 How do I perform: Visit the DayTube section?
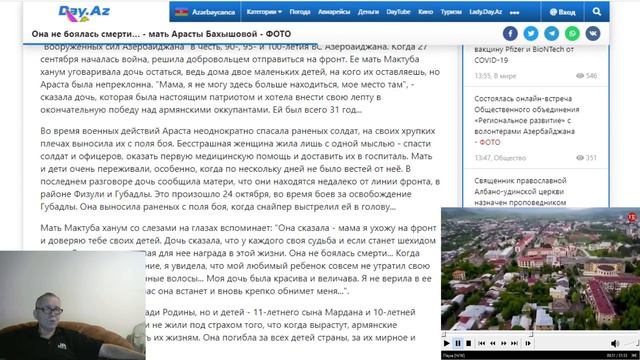pos(398,12)
